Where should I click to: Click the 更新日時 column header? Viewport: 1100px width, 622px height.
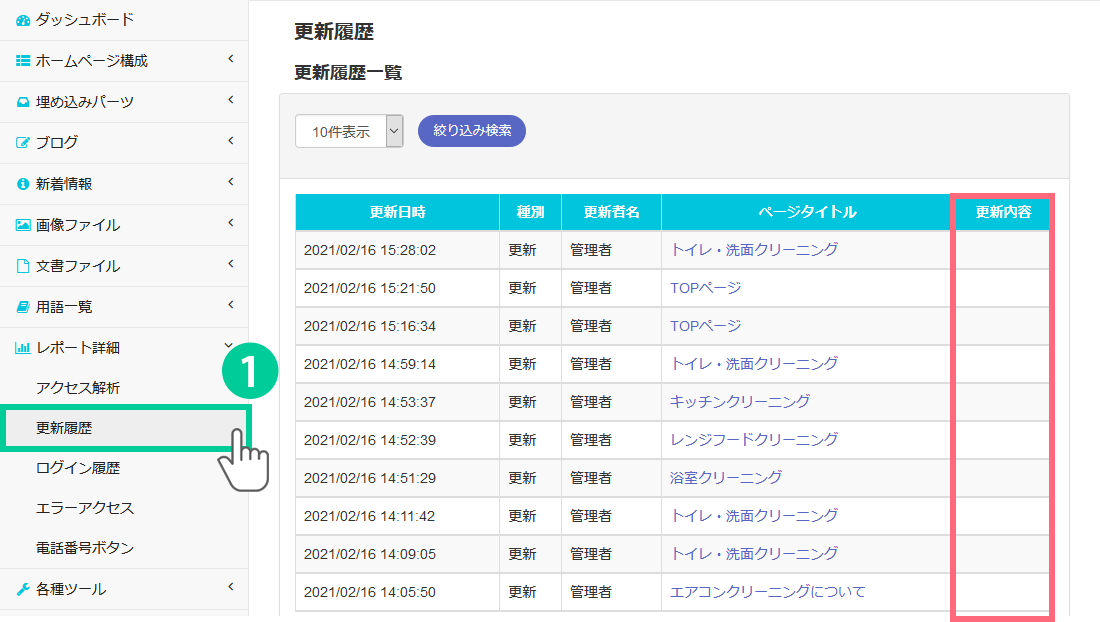coord(397,212)
